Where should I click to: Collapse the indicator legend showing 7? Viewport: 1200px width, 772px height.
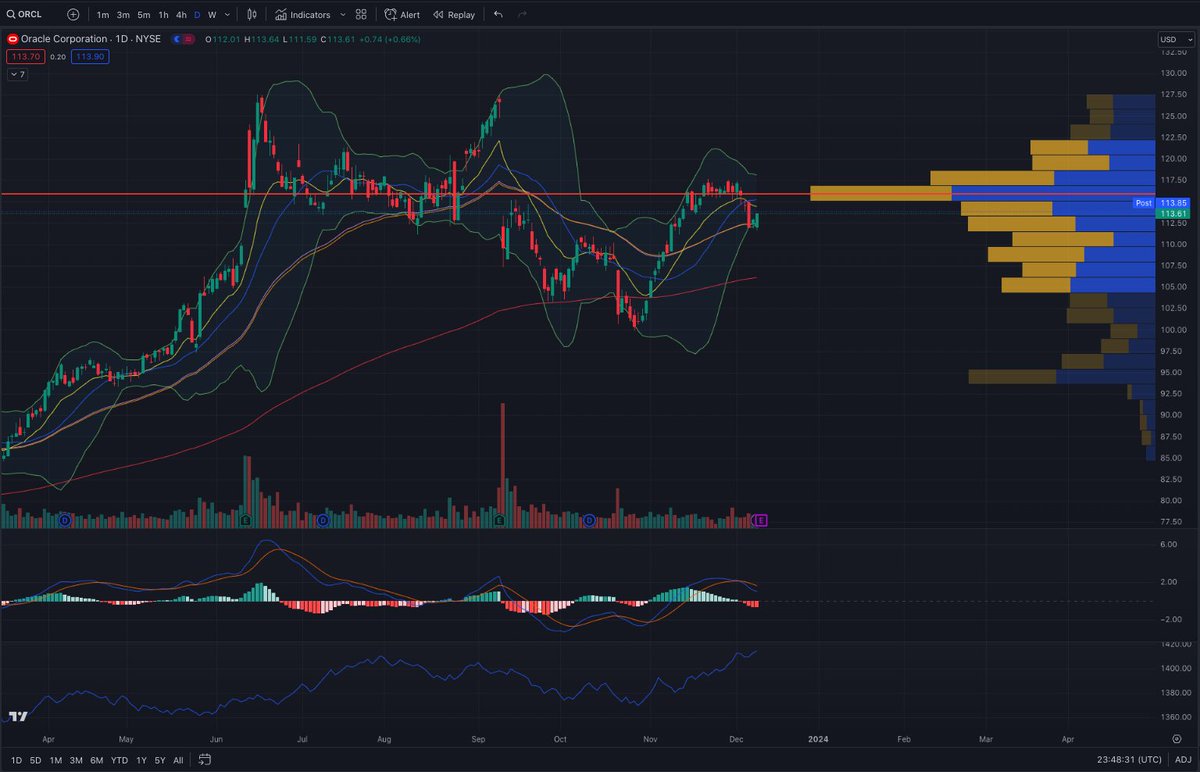(x=17, y=75)
